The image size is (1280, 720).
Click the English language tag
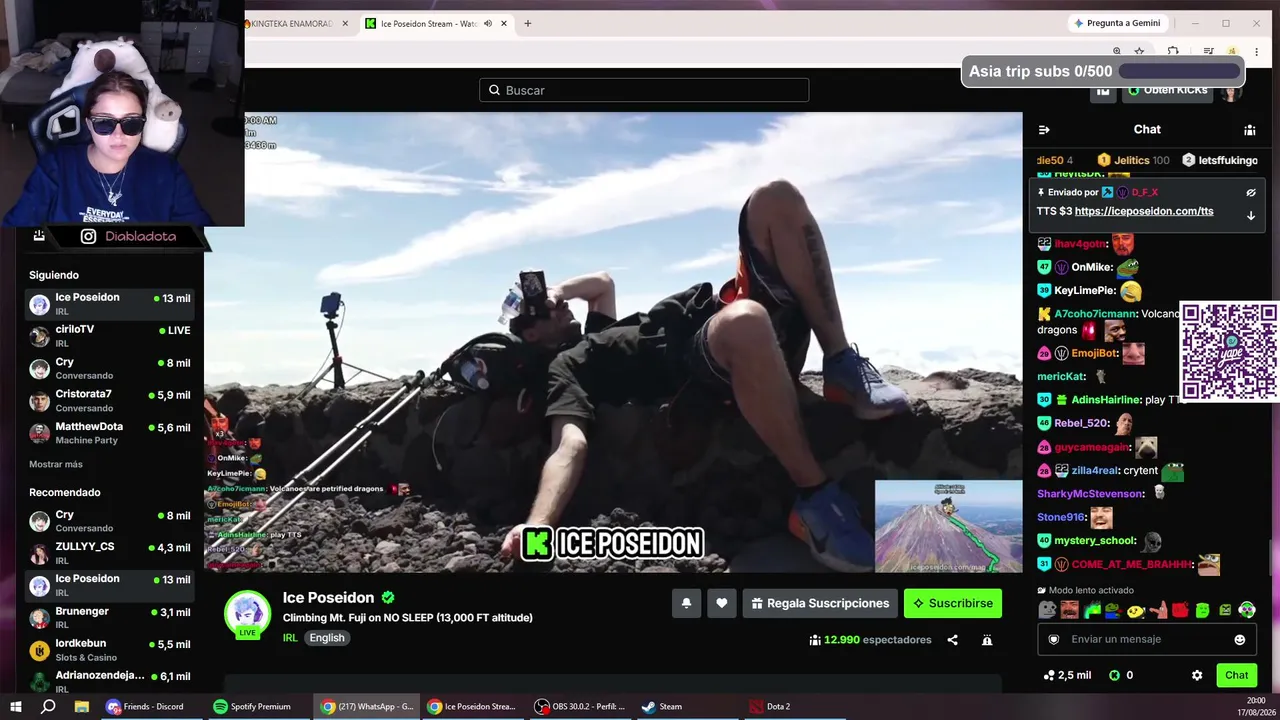click(327, 638)
